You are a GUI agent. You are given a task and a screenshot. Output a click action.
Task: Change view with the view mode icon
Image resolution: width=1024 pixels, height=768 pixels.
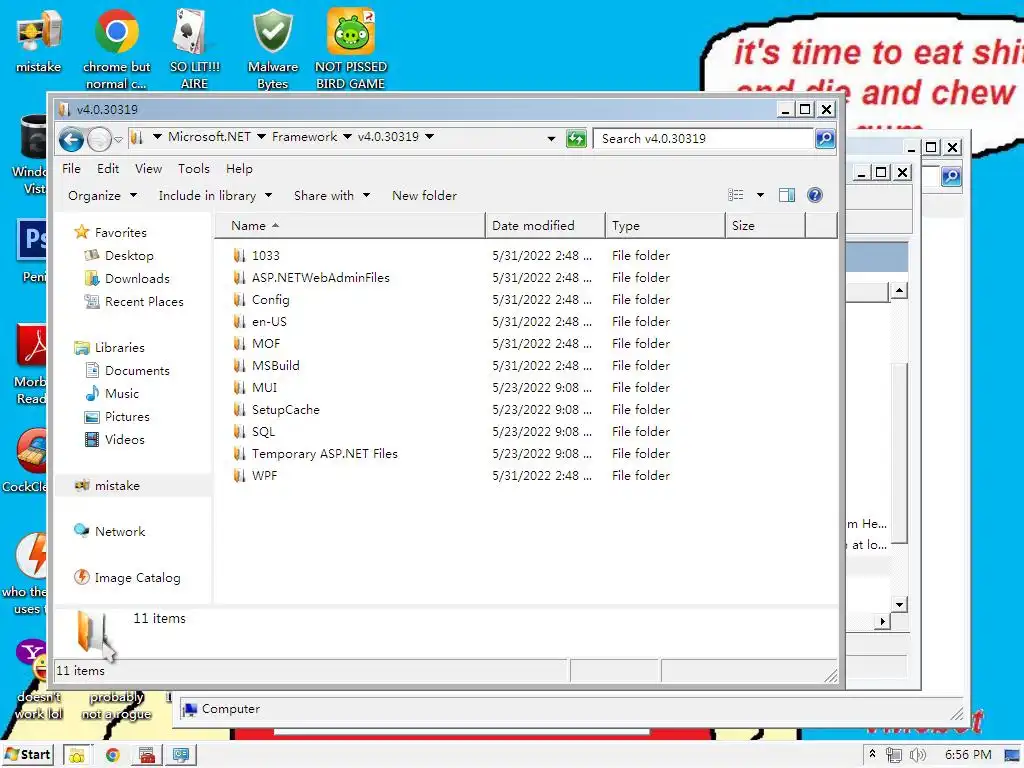coord(736,195)
